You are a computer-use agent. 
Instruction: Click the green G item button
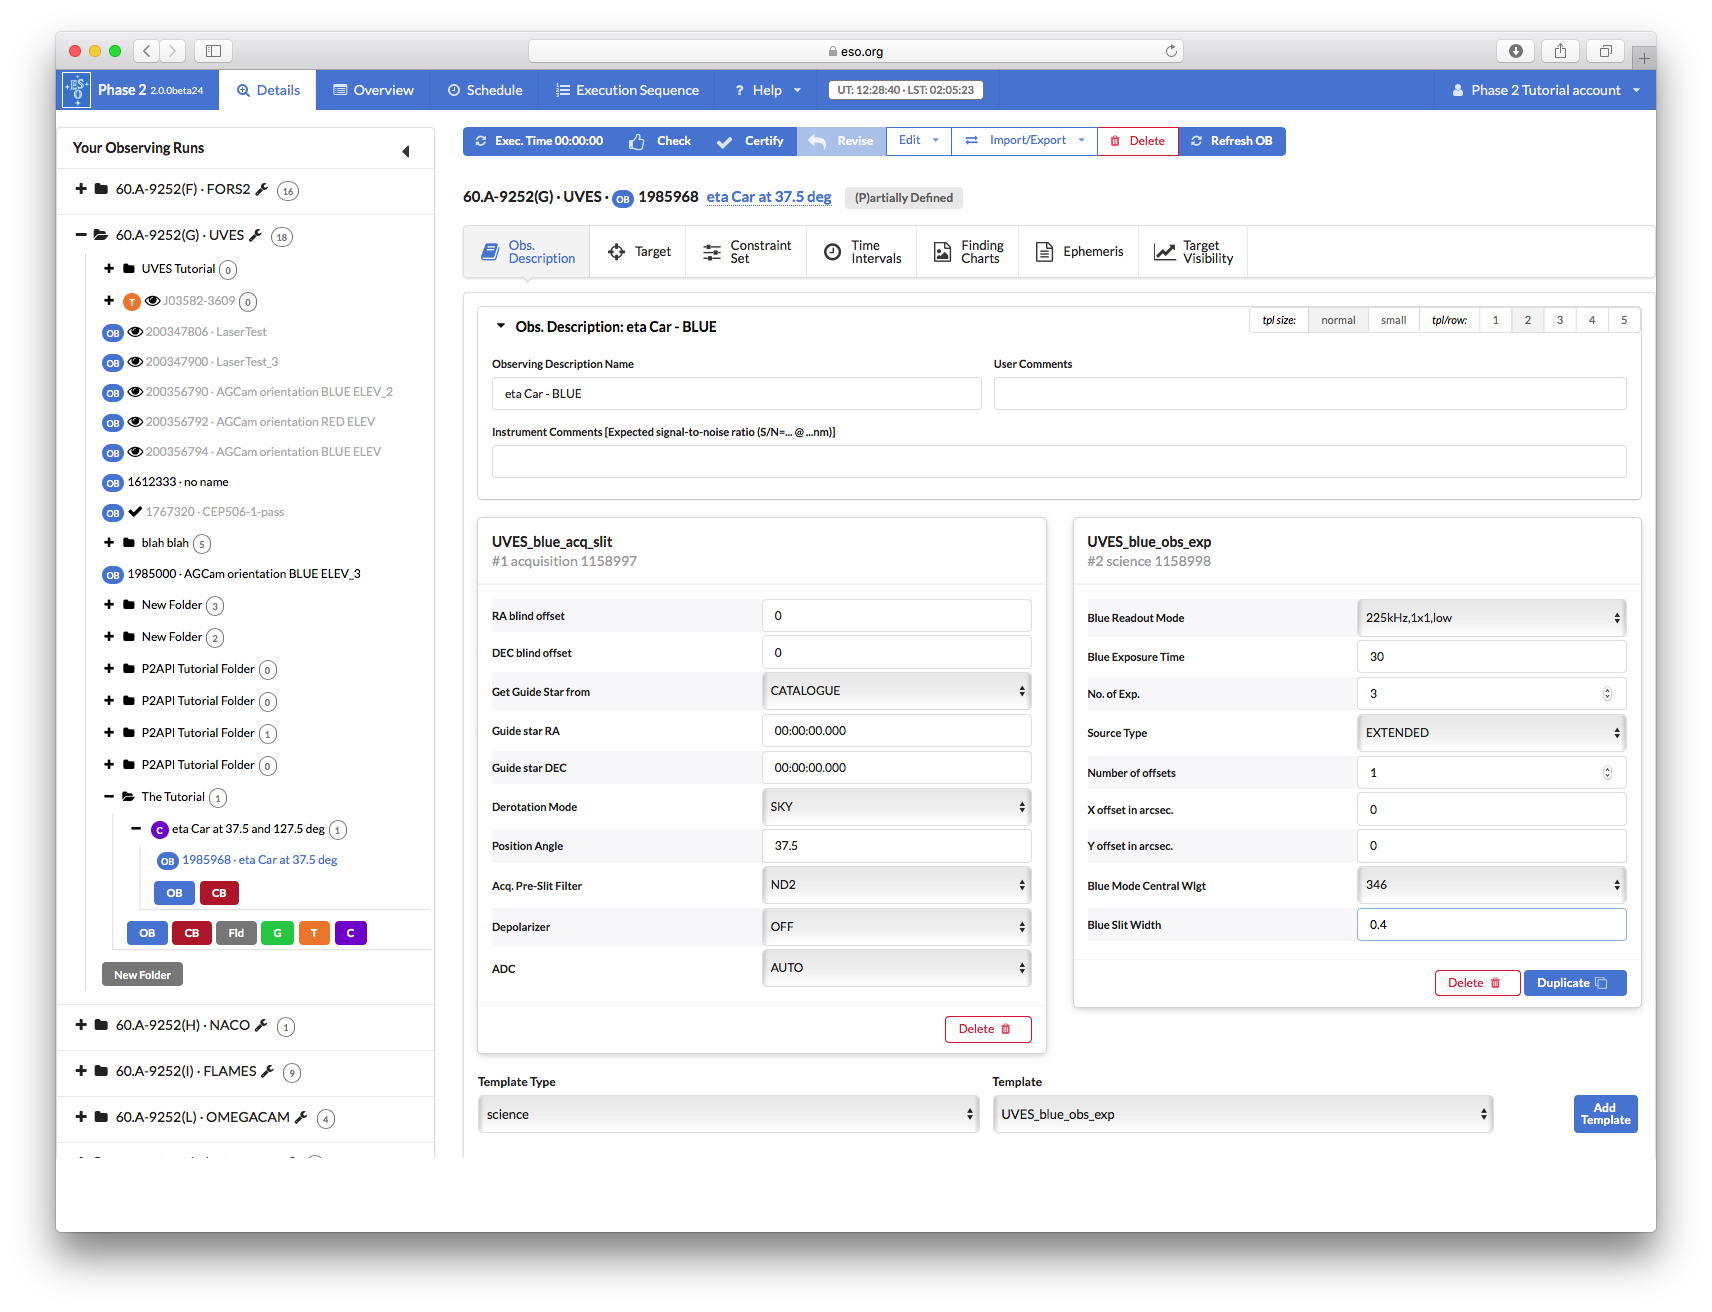pos(277,933)
